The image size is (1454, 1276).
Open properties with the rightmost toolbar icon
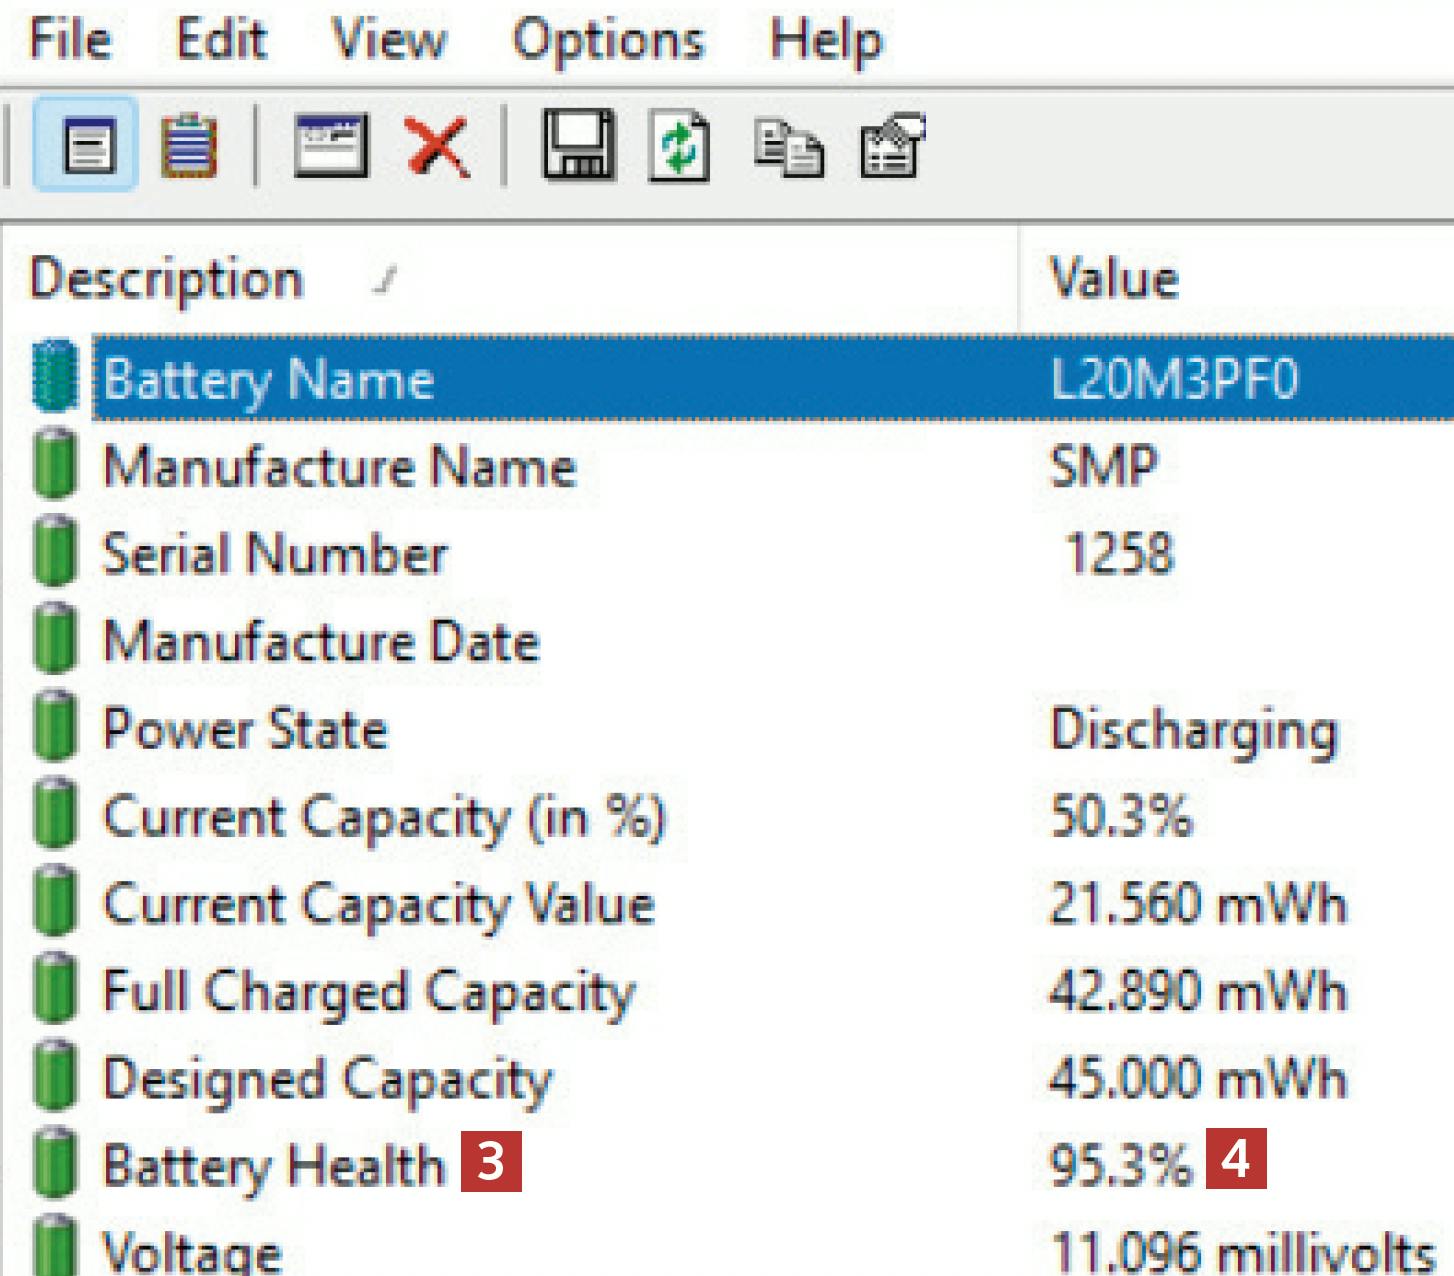(x=893, y=146)
